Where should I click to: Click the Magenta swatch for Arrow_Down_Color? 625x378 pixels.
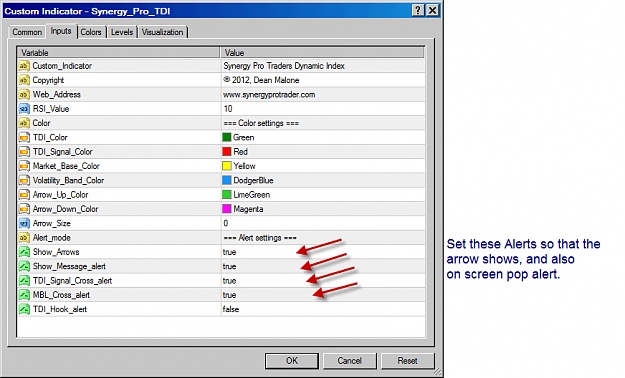coord(227,209)
